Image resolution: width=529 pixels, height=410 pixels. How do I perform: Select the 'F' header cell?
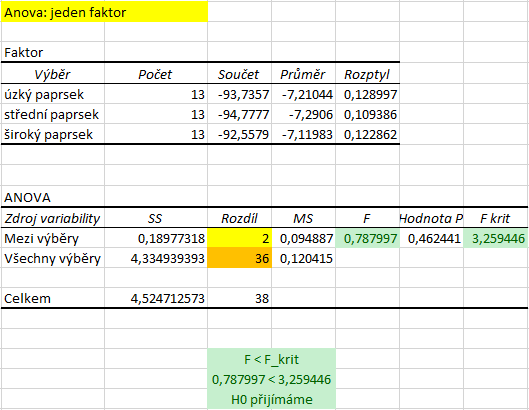pos(367,218)
